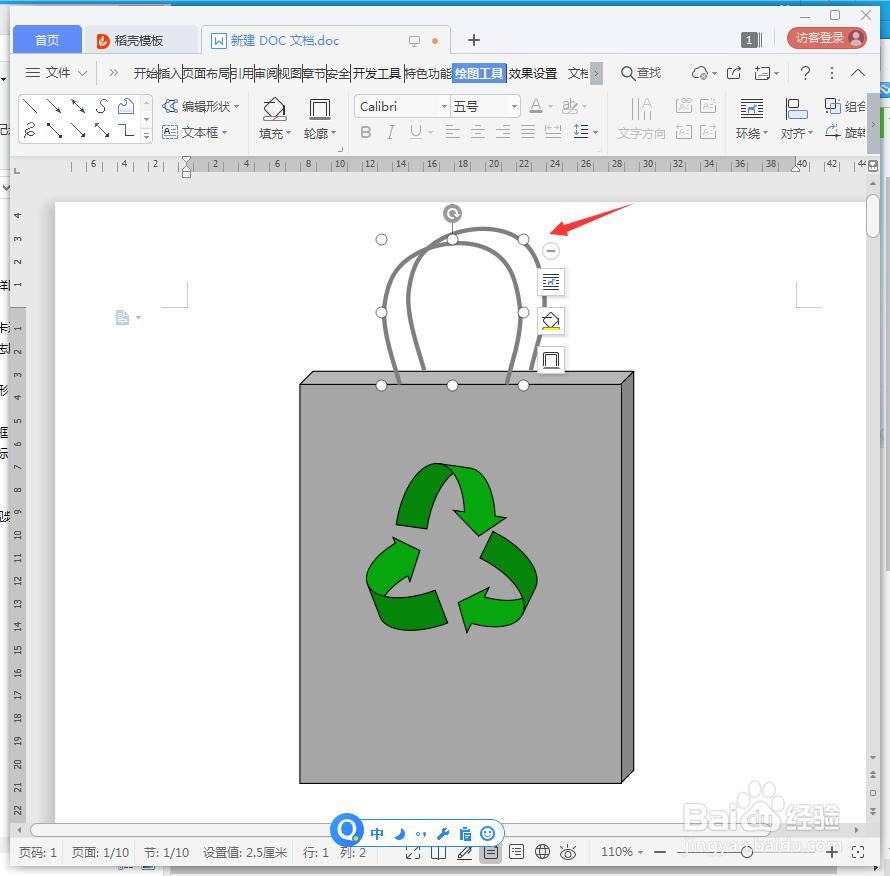Click the text direction button
890x876 pixels.
pos(641,118)
